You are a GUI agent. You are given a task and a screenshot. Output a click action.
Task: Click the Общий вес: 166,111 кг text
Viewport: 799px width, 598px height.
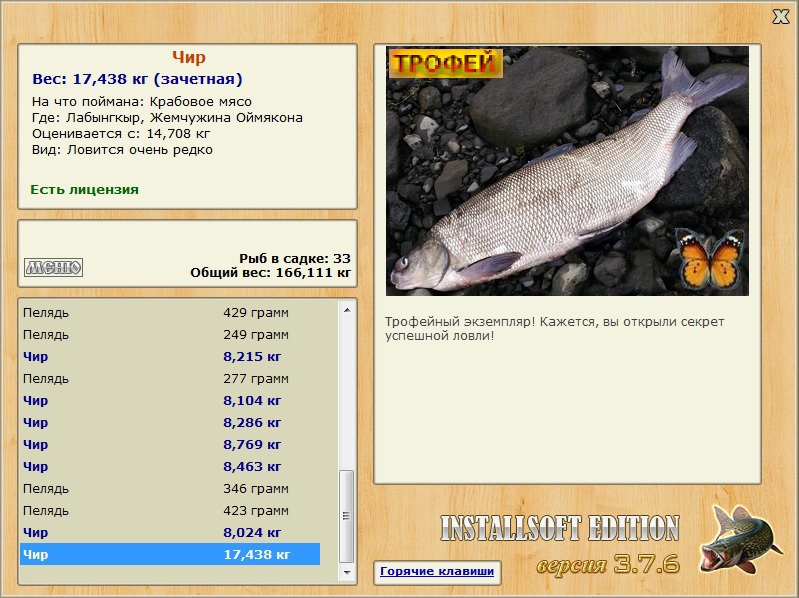pos(271,273)
